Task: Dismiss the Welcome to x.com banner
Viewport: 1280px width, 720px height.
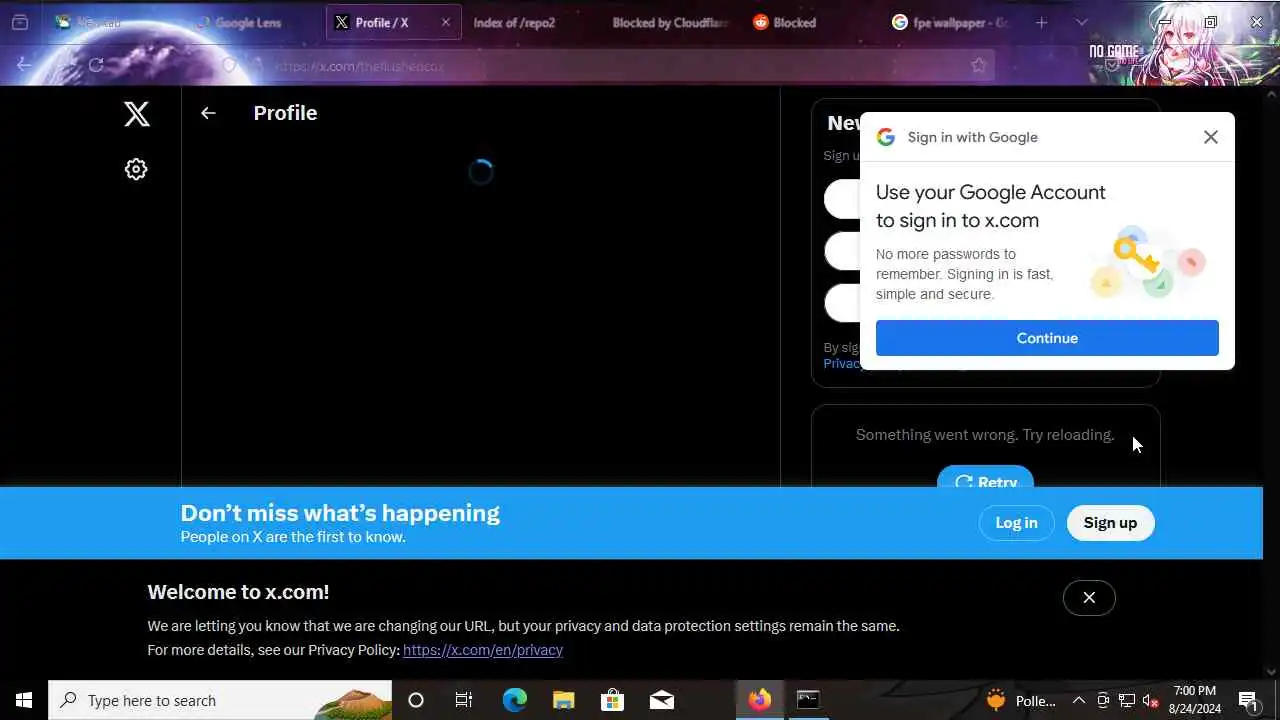Action: (x=1089, y=598)
